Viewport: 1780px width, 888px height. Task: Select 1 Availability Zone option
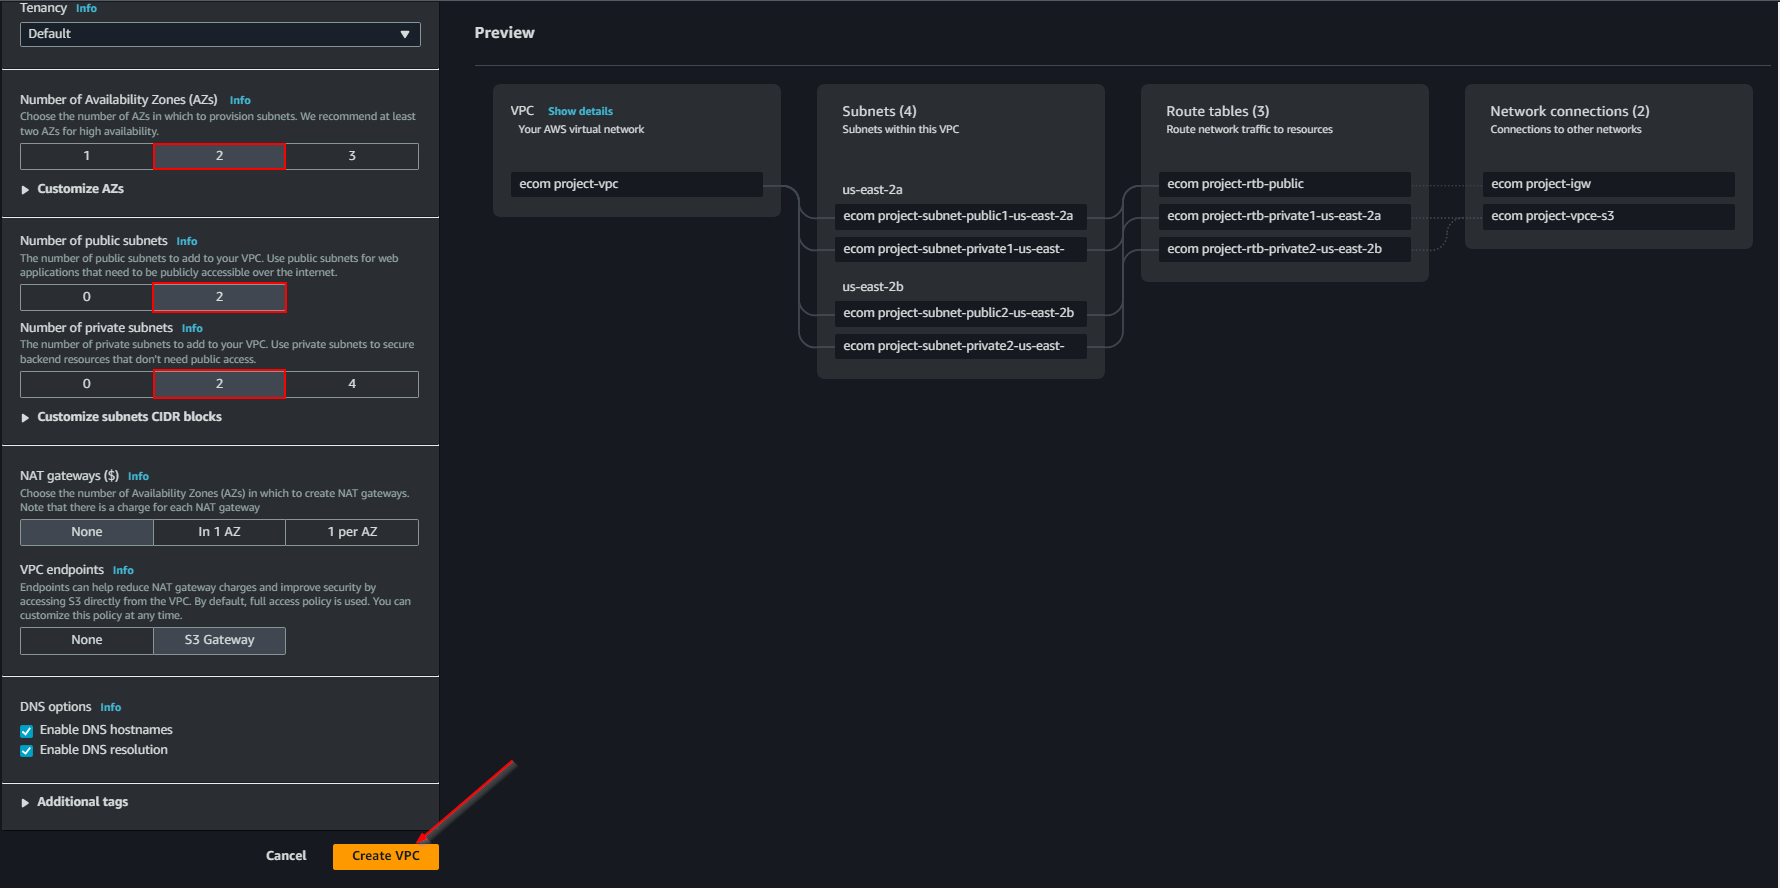click(87, 156)
